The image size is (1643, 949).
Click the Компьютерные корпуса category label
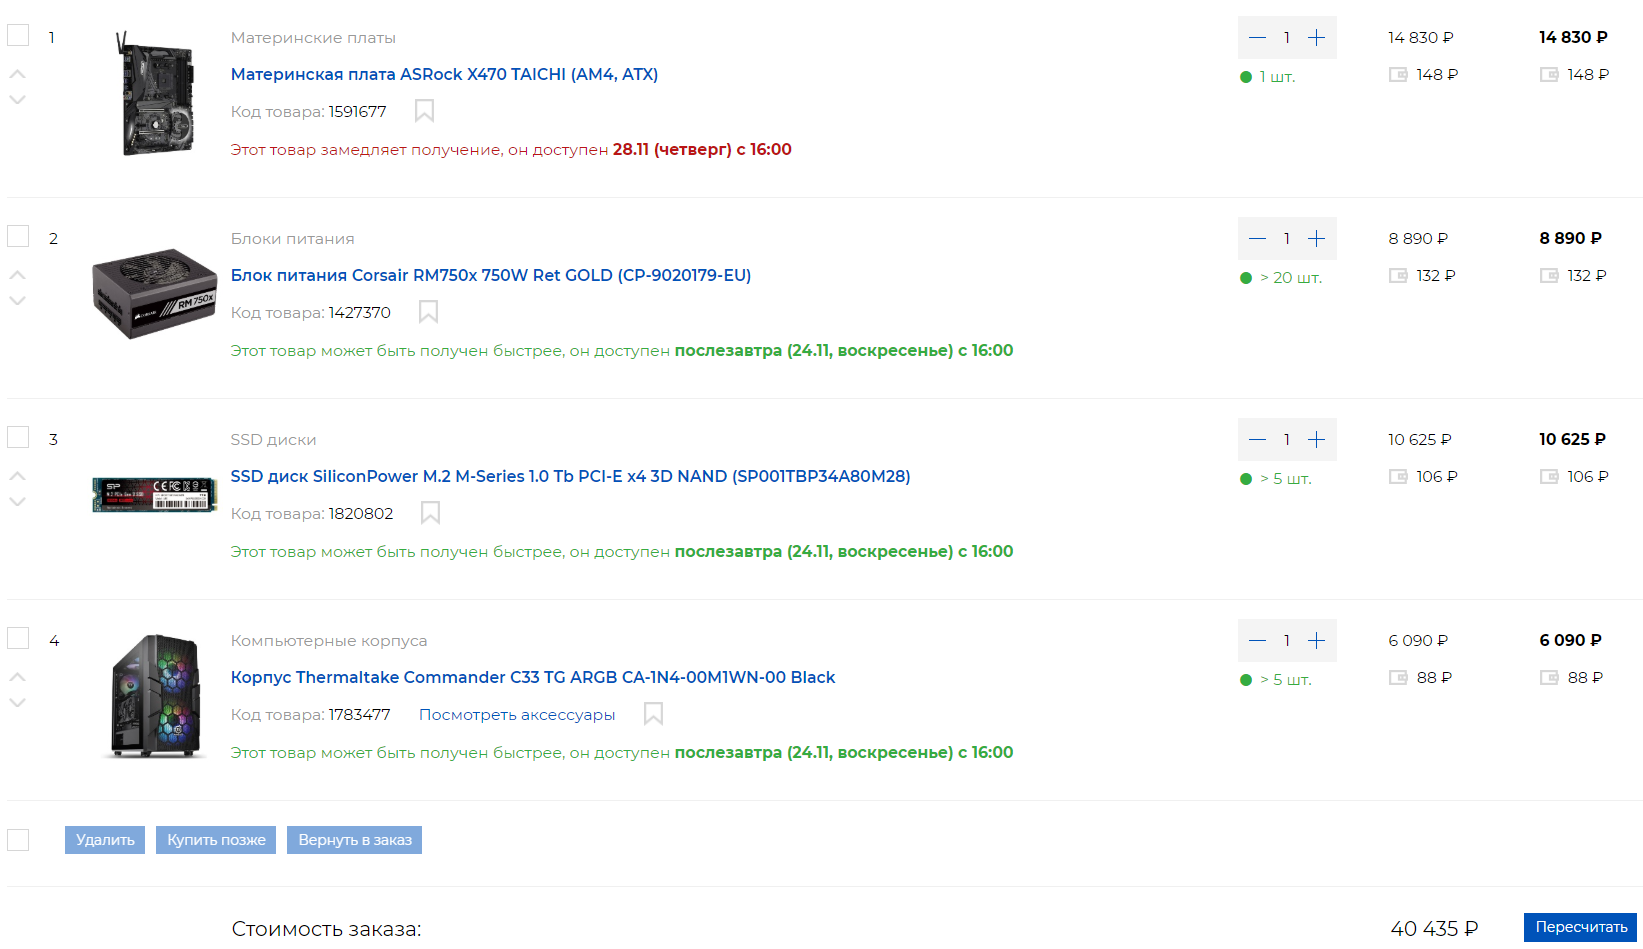click(329, 641)
